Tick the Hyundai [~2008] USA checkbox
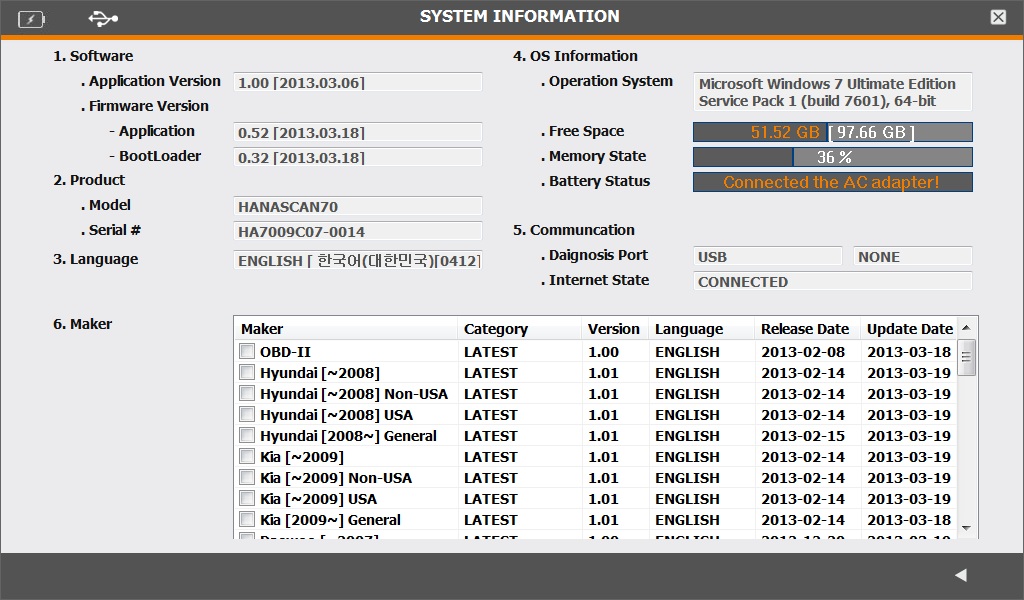Viewport: 1024px width, 600px height. coord(247,415)
